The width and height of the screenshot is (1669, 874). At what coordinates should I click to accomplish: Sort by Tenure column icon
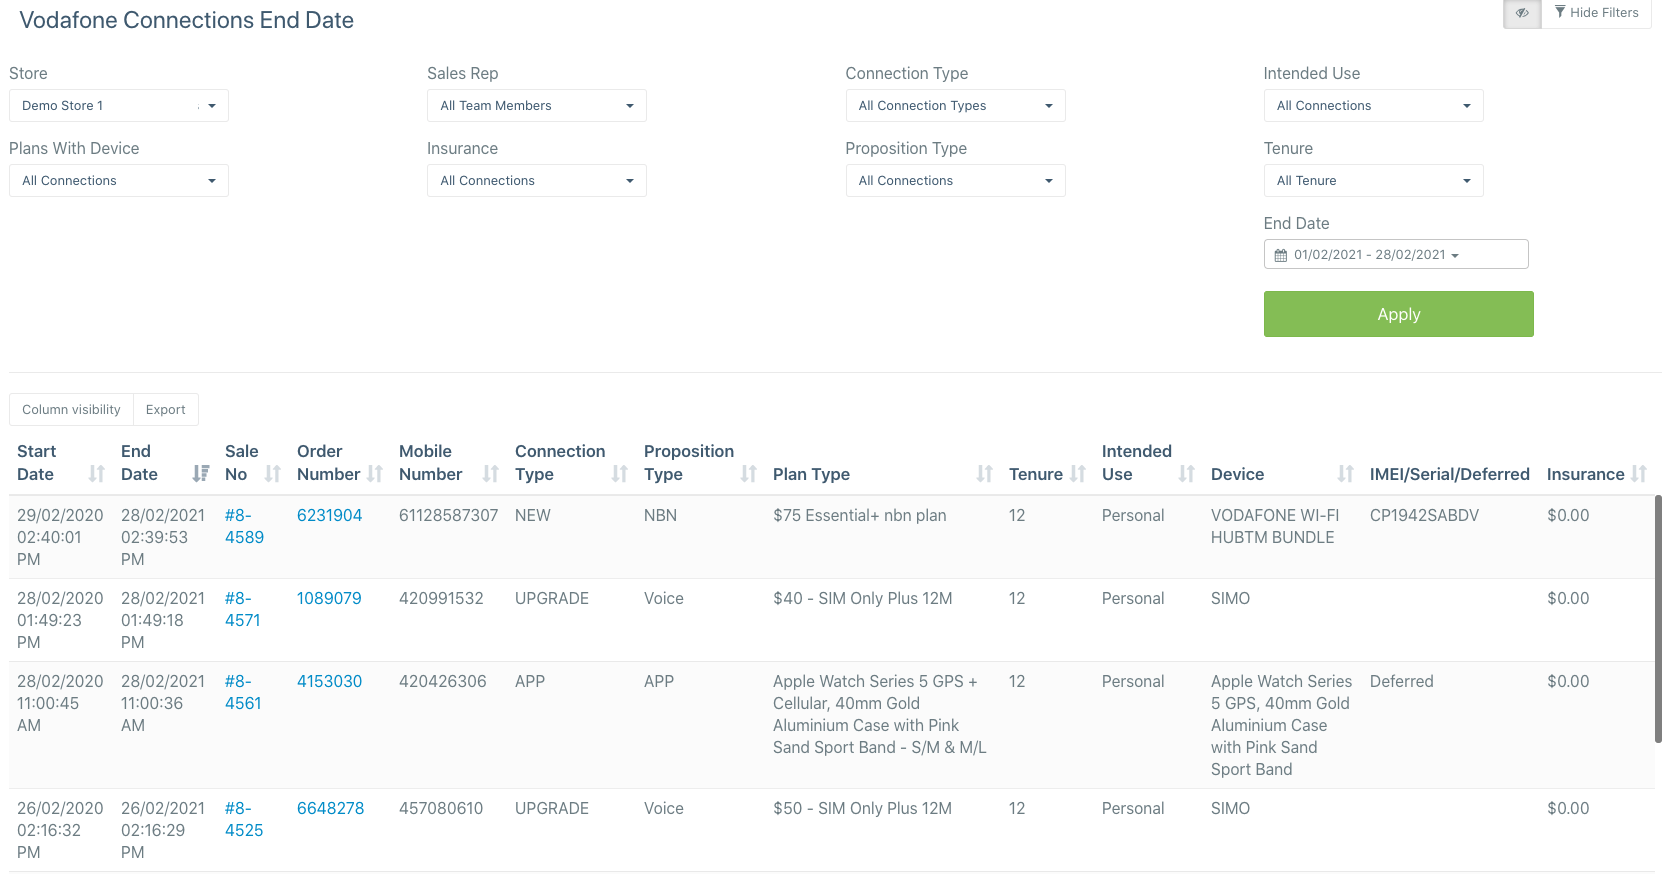[1077, 474]
